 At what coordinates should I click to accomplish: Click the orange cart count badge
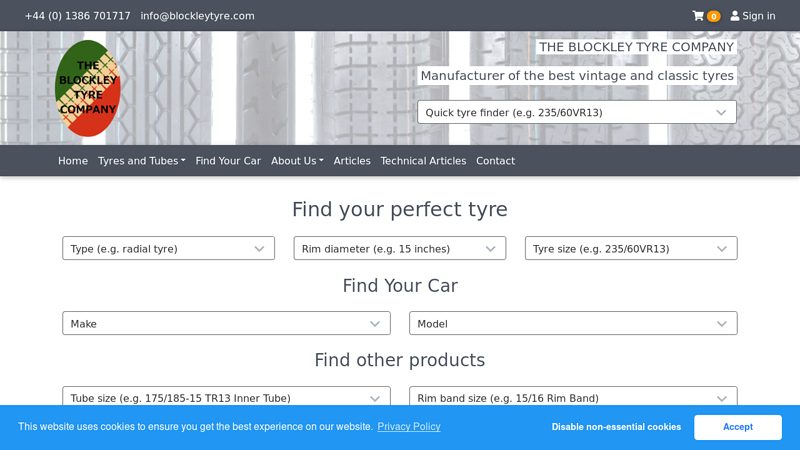[713, 16]
